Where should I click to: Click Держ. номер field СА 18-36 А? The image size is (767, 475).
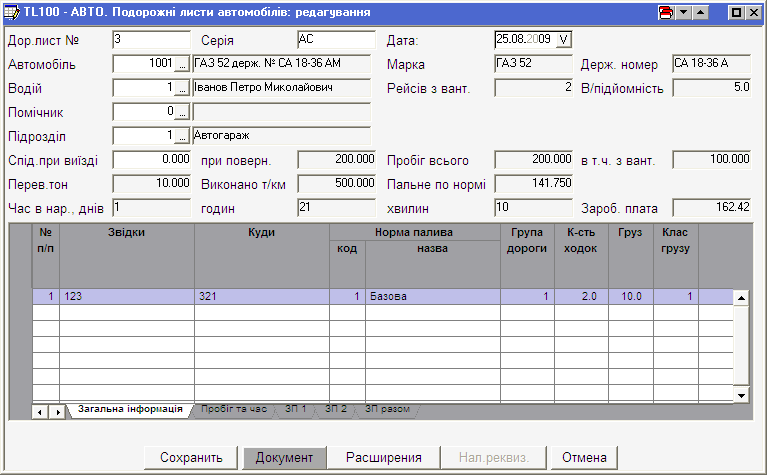(711, 64)
